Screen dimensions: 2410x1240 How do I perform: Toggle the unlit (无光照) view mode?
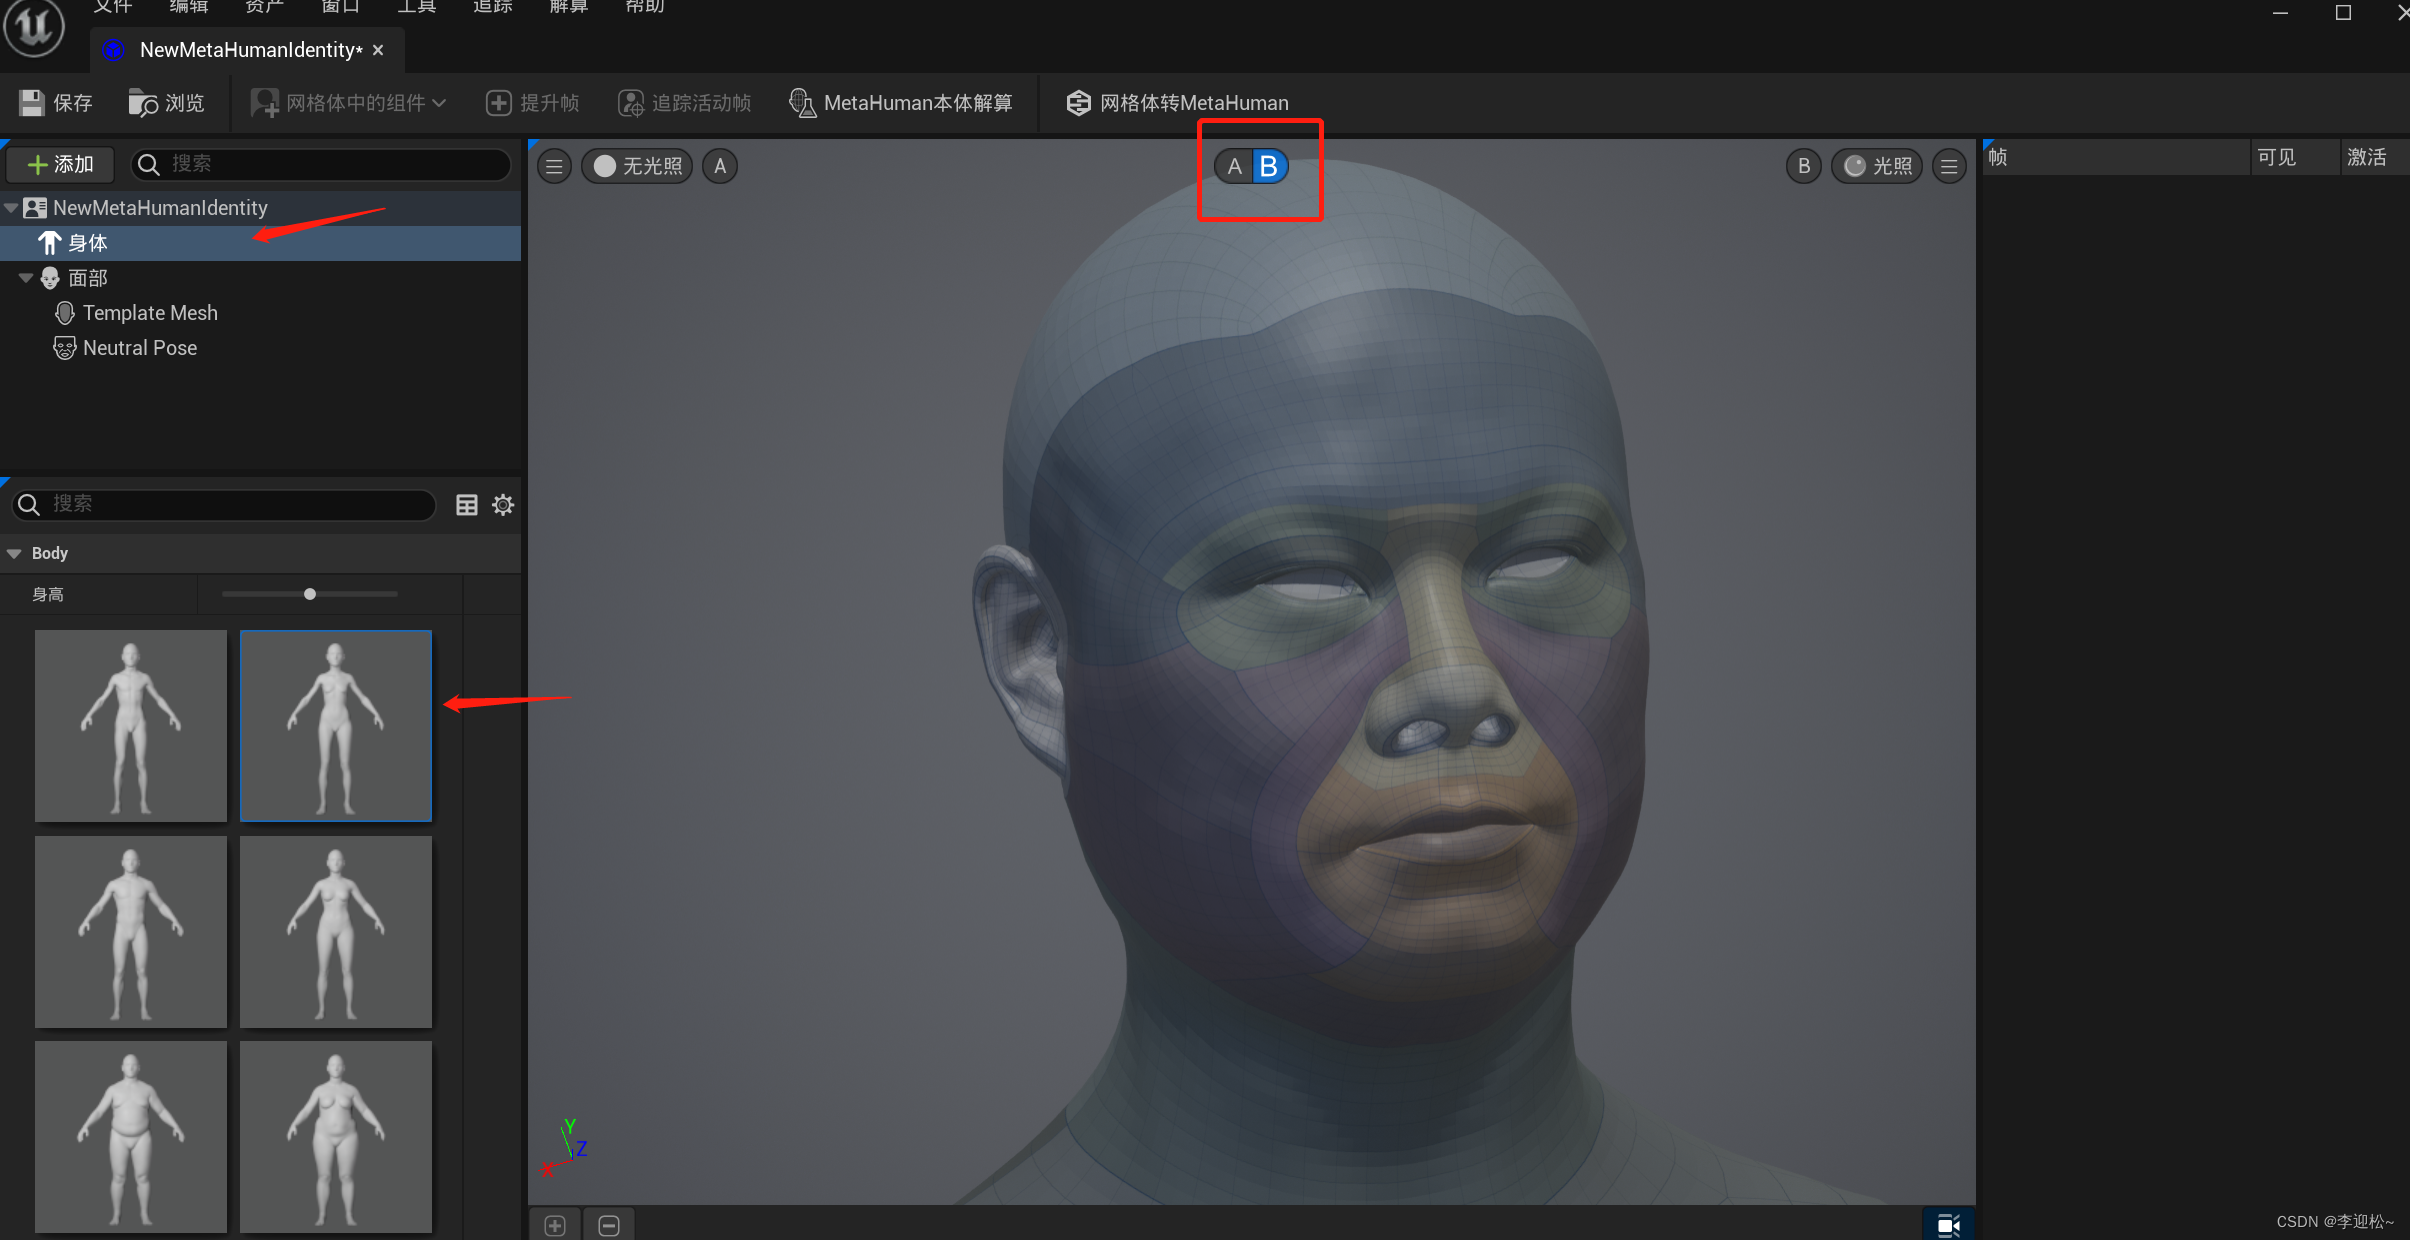pos(637,166)
